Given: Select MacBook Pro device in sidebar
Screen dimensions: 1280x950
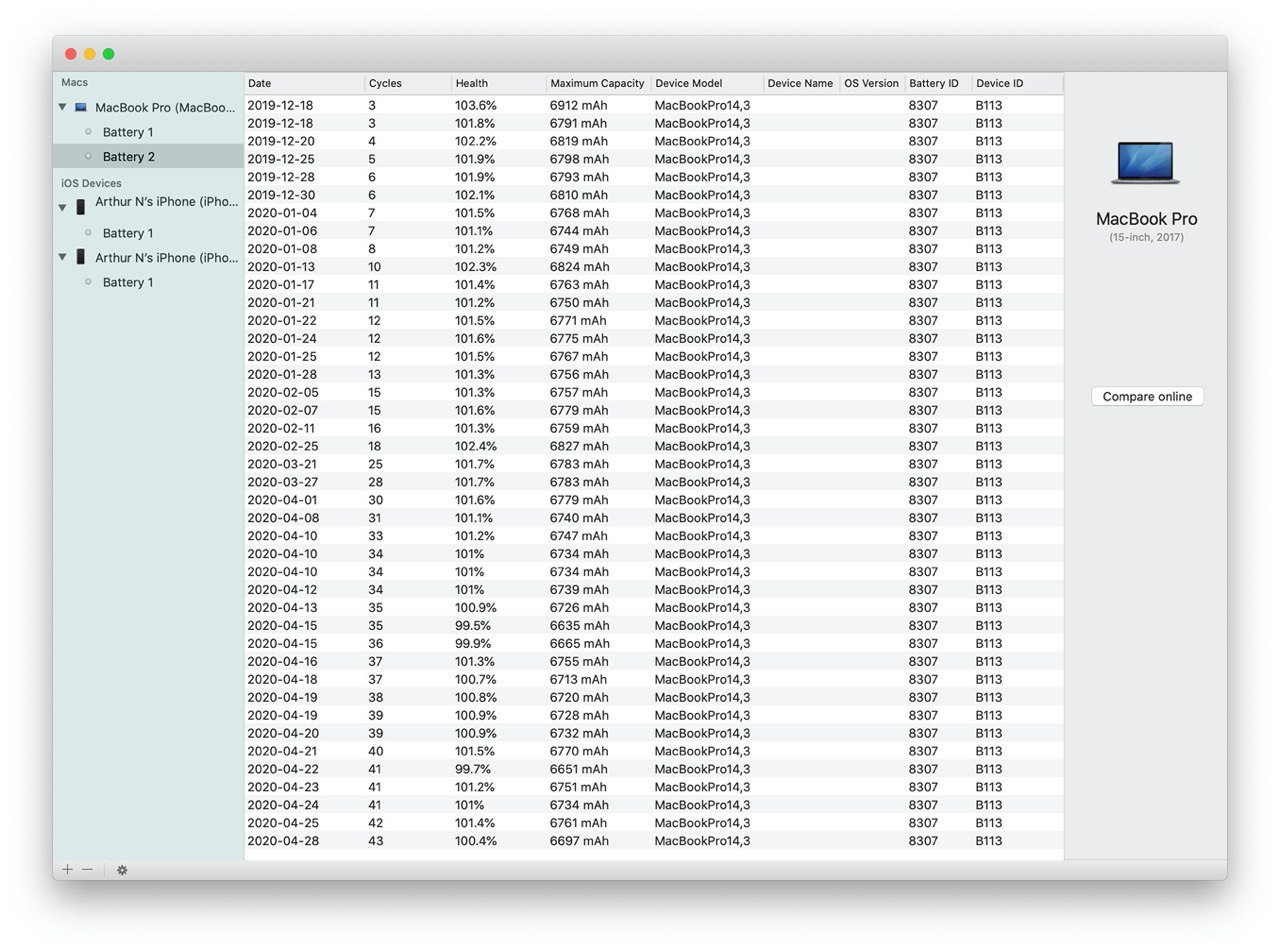Looking at the screenshot, I should click(166, 107).
